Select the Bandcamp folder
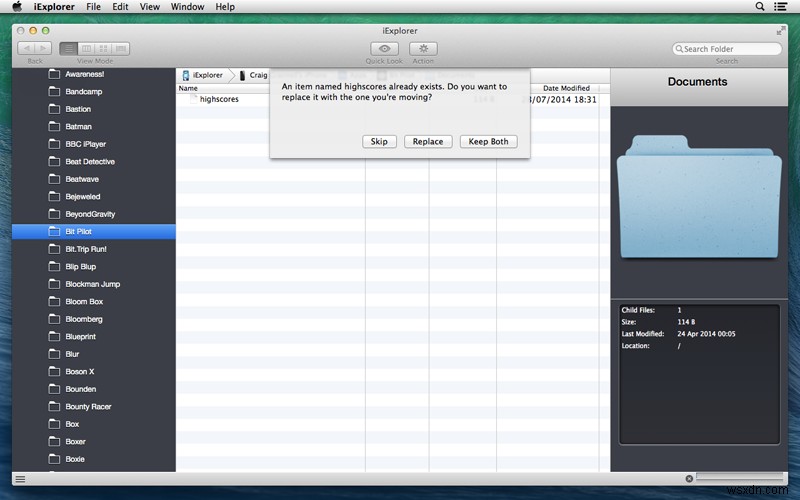 point(94,92)
